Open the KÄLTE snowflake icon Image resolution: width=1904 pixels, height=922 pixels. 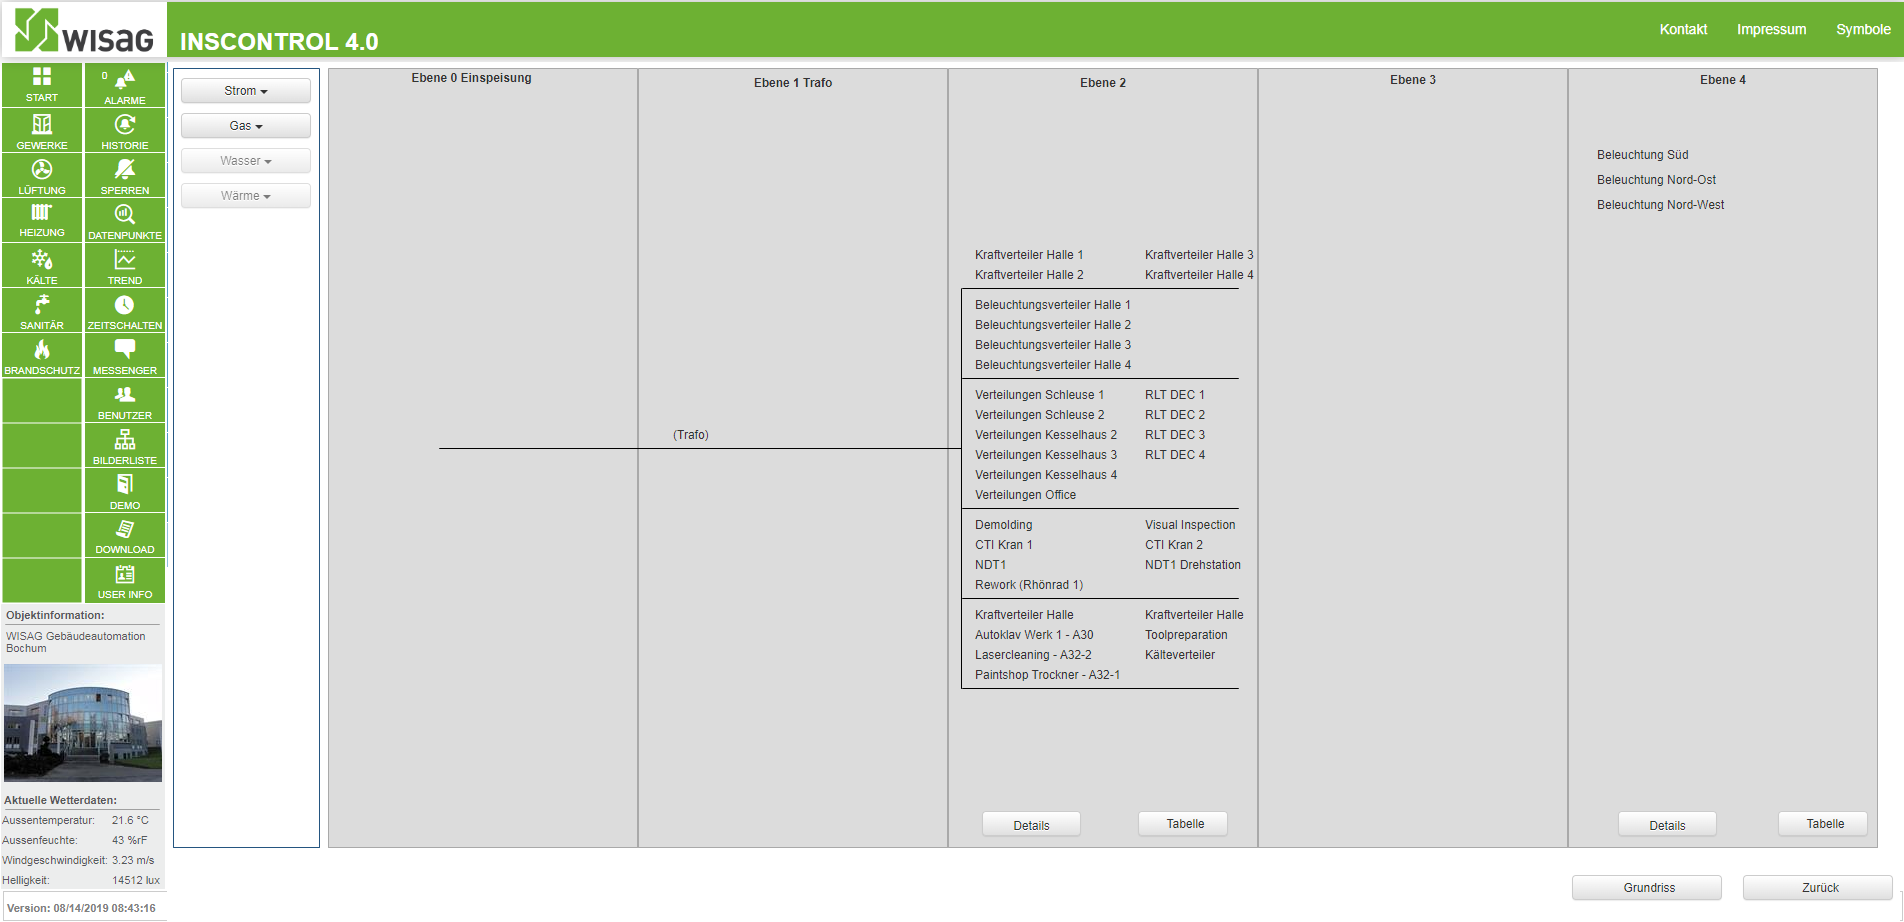(42, 259)
